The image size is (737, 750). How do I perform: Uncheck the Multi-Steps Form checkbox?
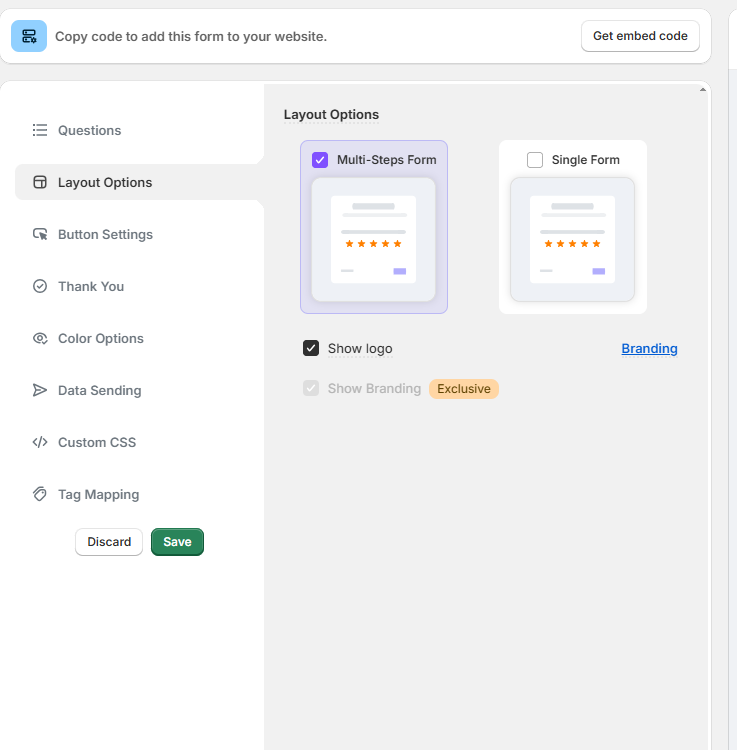(x=320, y=160)
